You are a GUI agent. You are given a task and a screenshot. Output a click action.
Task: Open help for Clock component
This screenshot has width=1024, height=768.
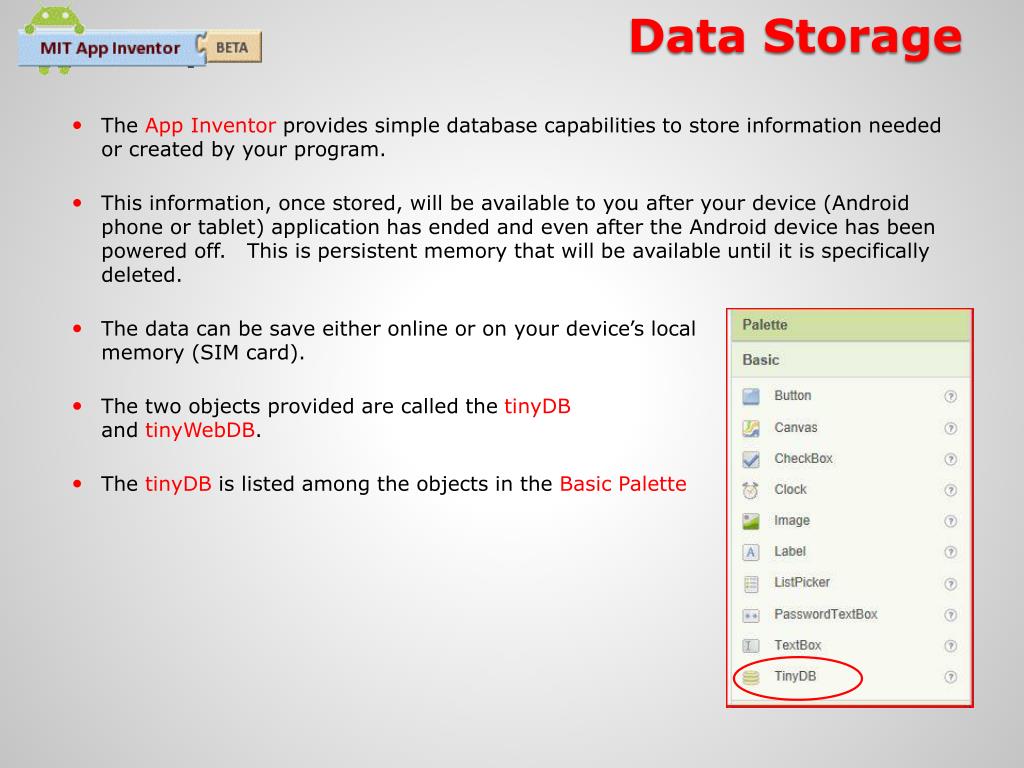pos(951,490)
